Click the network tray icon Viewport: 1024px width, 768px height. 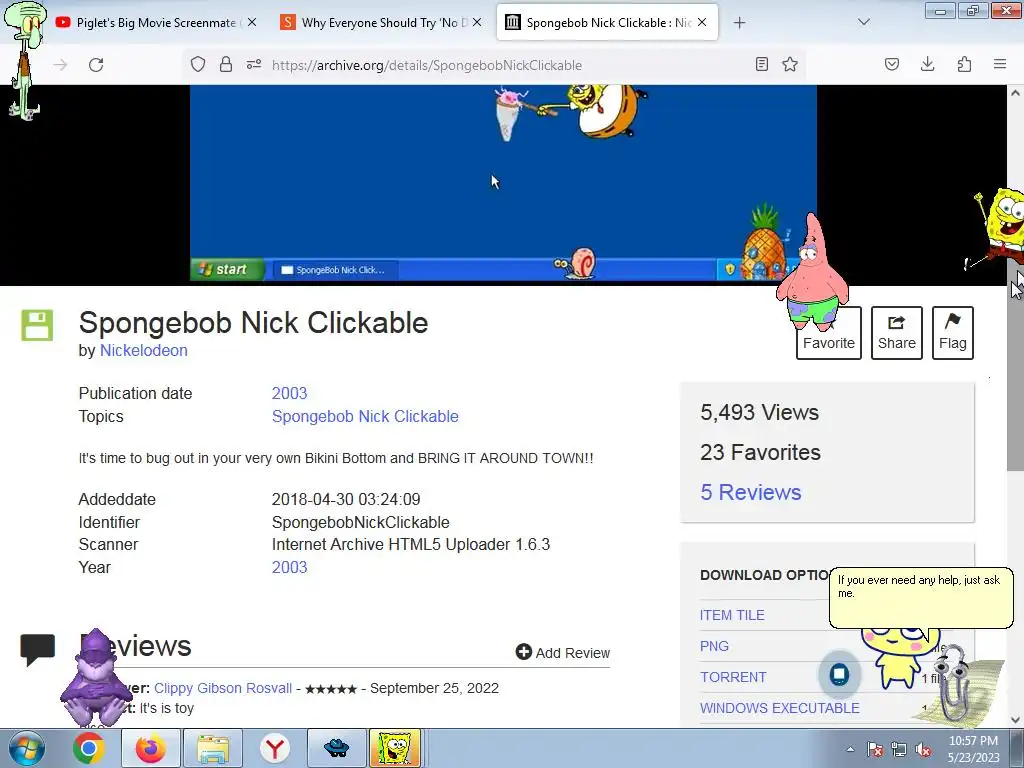click(x=899, y=750)
